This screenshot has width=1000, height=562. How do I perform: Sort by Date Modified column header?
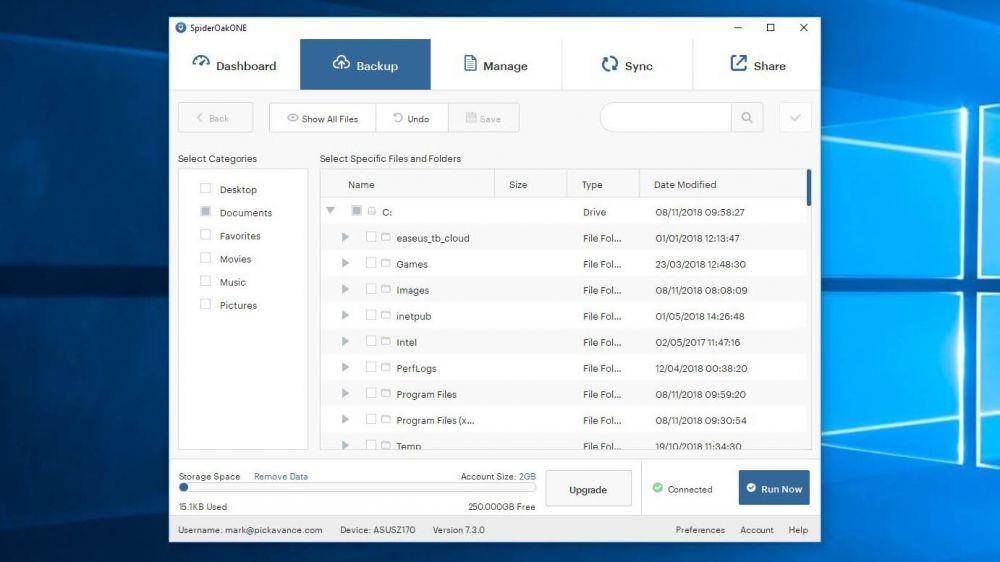click(x=723, y=184)
